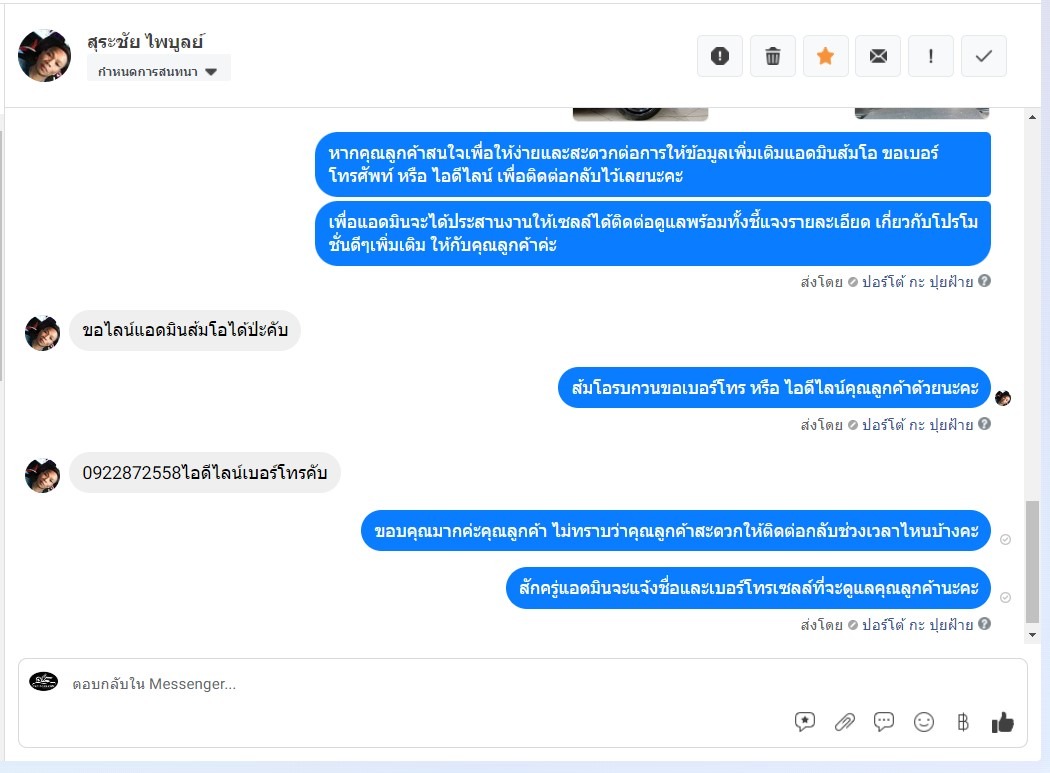
Task: Mark conversation as done with checkmark
Action: tap(984, 56)
